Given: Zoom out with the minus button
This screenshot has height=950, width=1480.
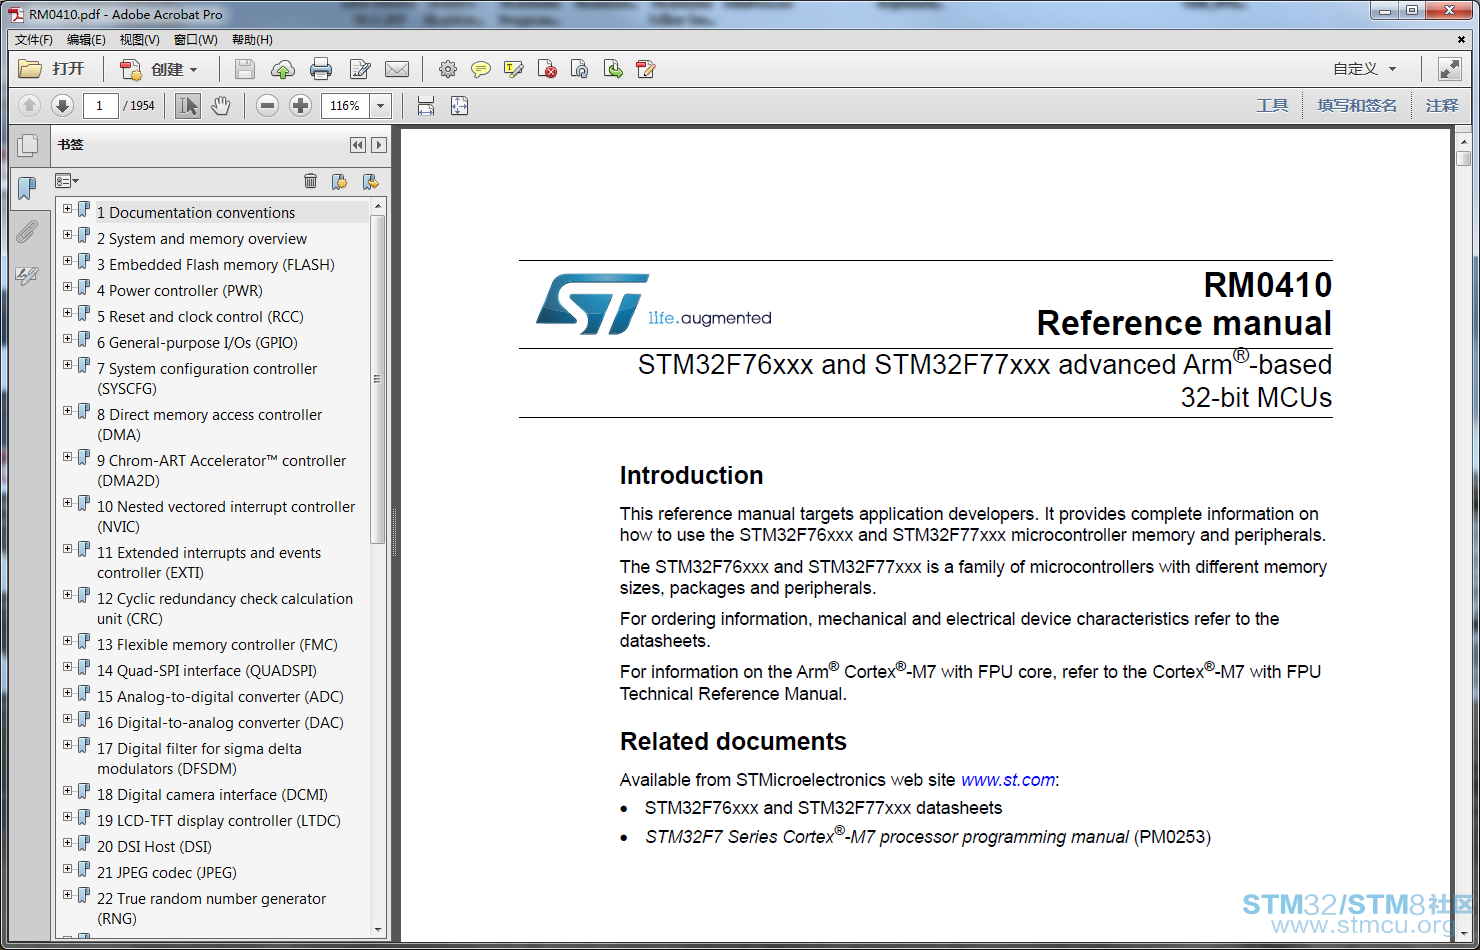Looking at the screenshot, I should (267, 105).
